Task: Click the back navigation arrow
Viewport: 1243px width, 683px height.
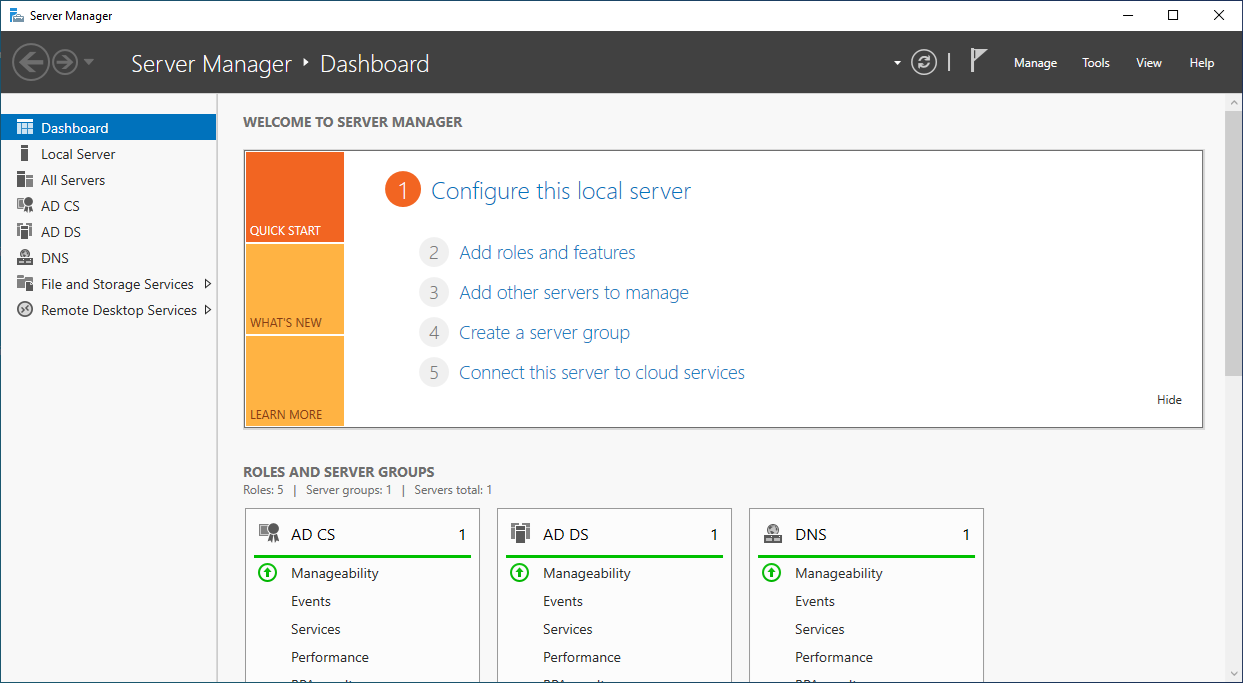Action: pyautogui.click(x=31, y=62)
